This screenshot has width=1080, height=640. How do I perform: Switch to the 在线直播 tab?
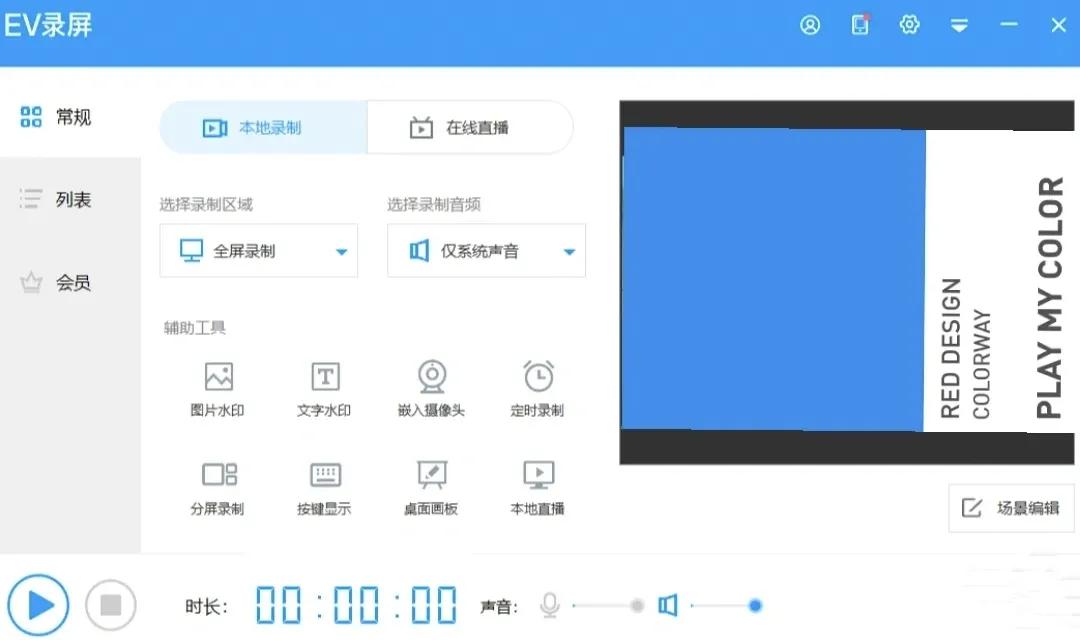pos(470,127)
